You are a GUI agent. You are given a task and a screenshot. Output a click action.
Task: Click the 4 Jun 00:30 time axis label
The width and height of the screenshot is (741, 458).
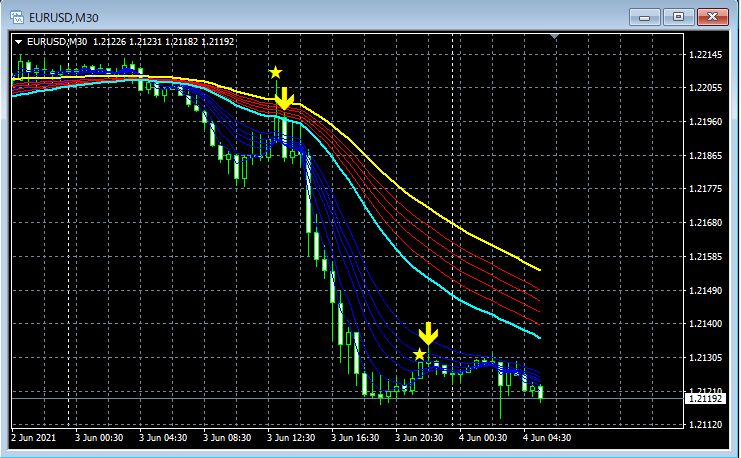[483, 438]
